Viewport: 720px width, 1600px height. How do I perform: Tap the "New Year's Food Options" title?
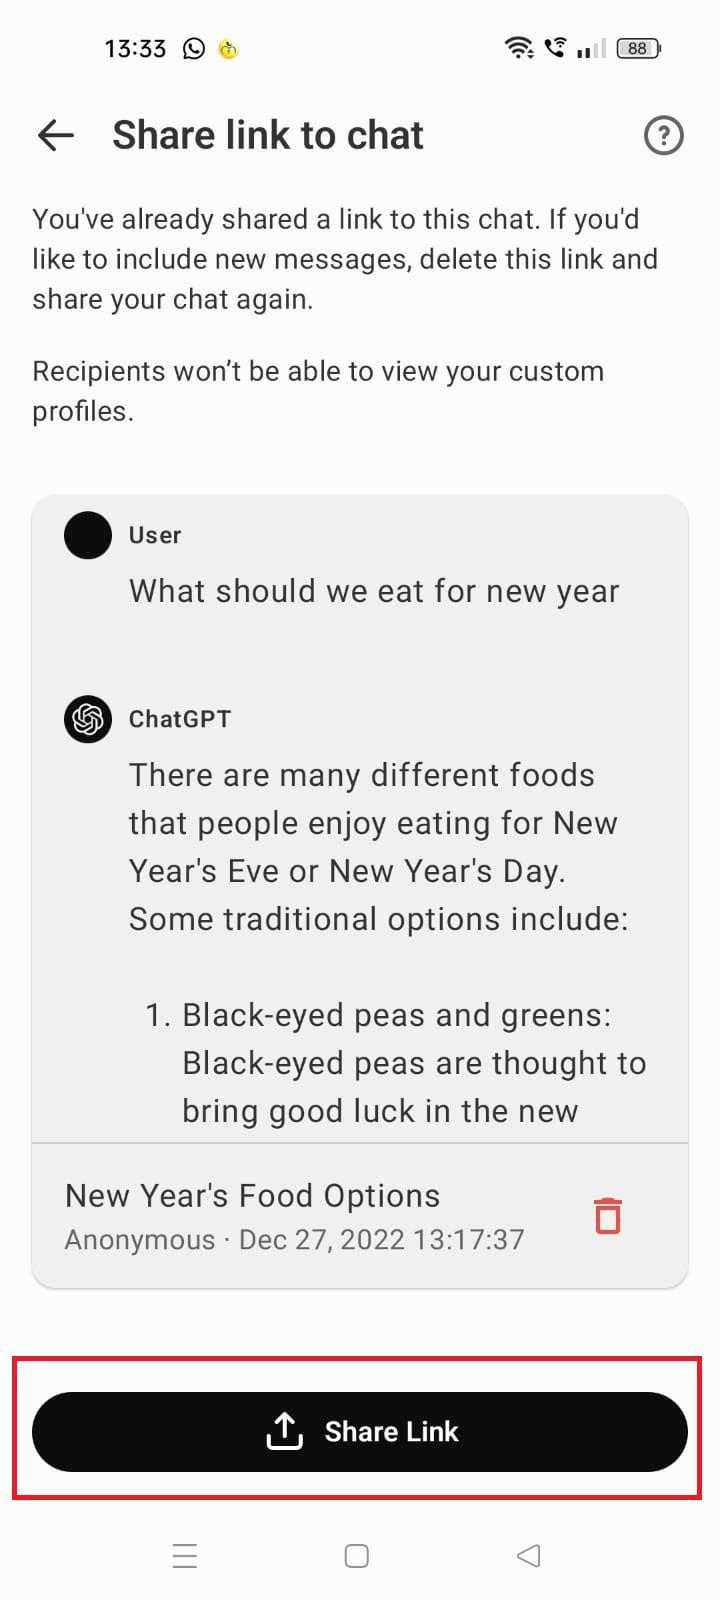tap(252, 1196)
